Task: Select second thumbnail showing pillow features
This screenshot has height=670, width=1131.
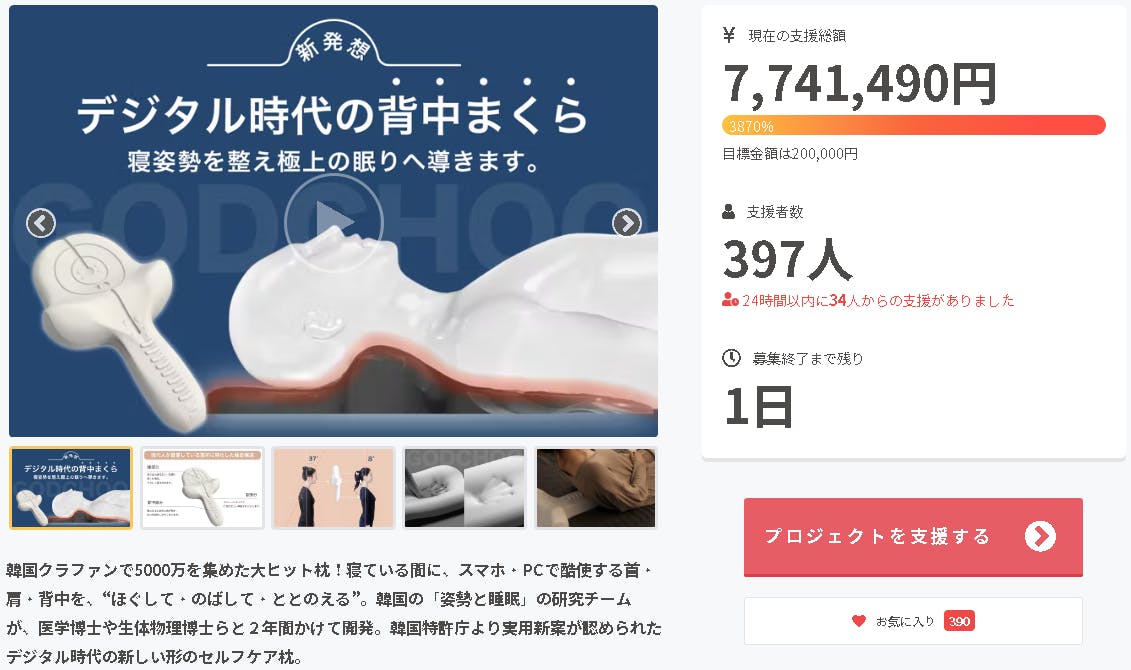Action: [202, 488]
